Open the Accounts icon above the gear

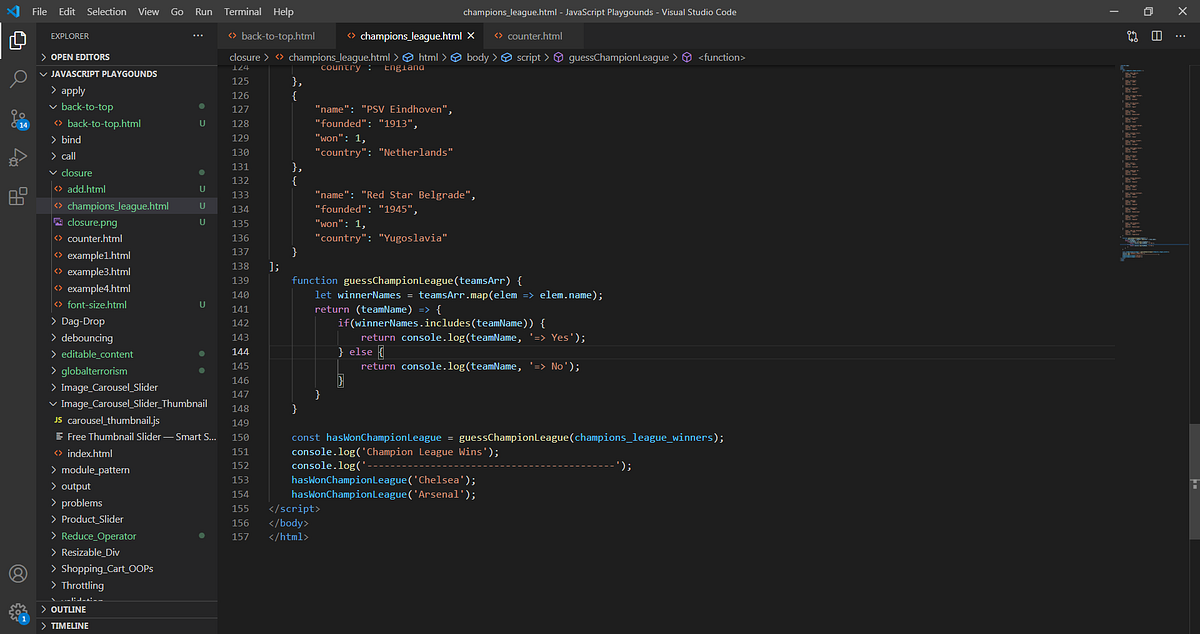point(17,574)
